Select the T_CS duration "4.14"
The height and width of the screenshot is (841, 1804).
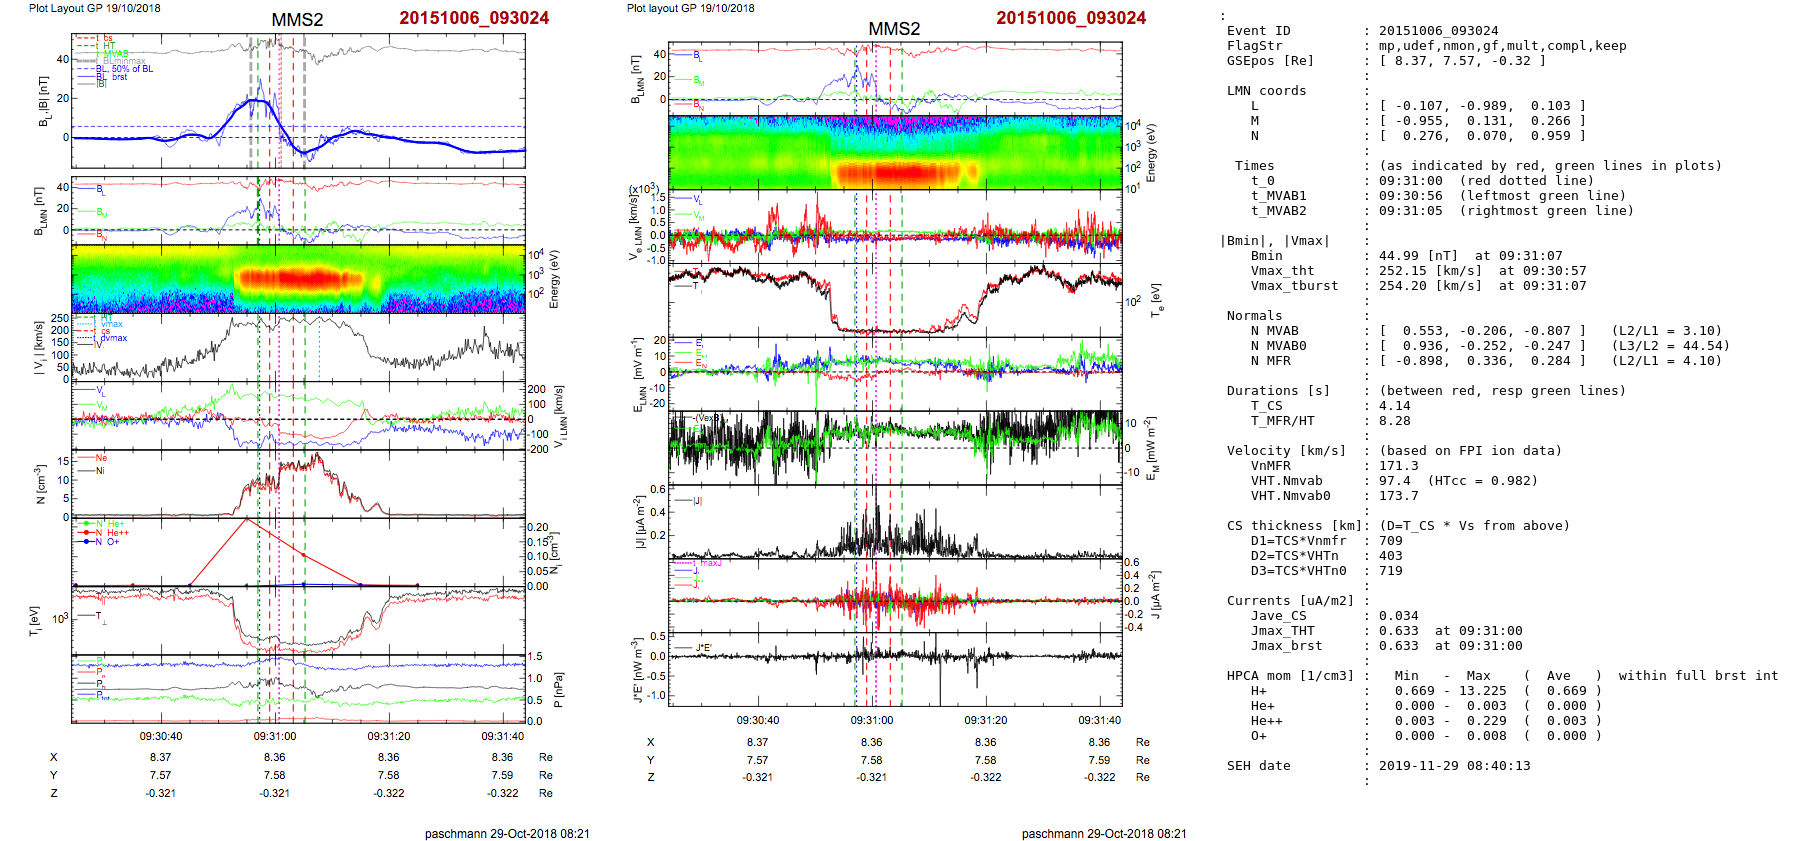[1394, 406]
